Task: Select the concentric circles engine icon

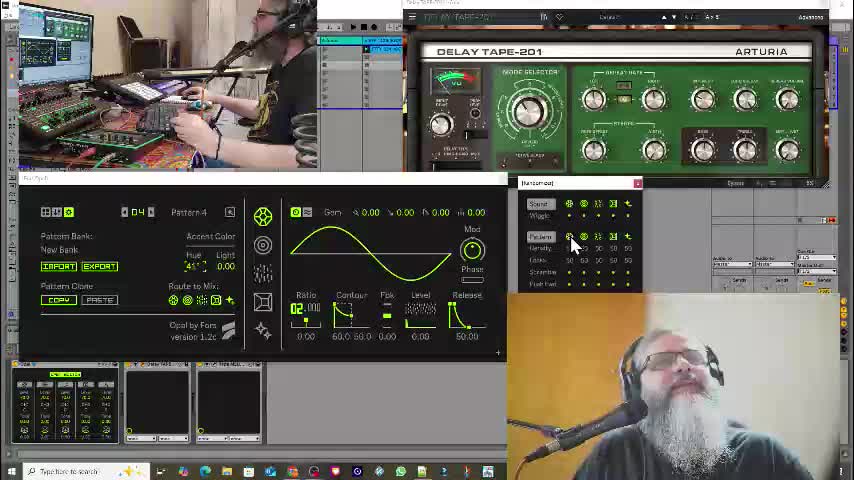Action: pyautogui.click(x=263, y=245)
